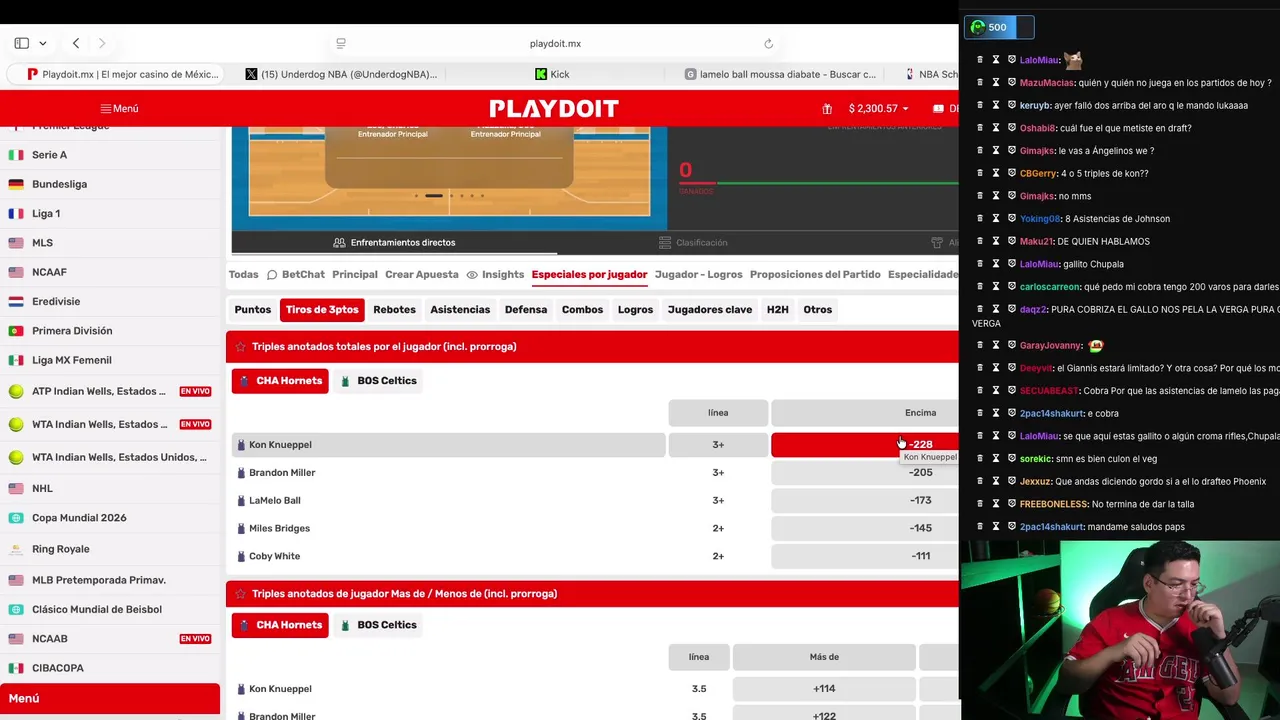Select the H2H category
The height and width of the screenshot is (720, 1280).
(778, 310)
